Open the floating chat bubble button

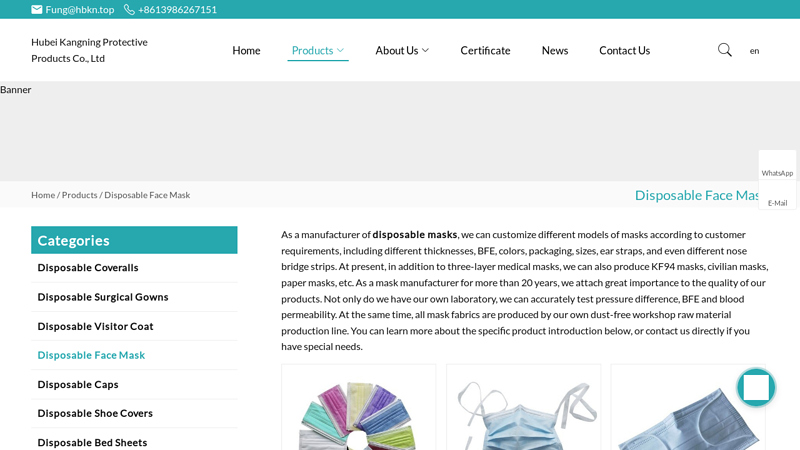(x=756, y=388)
